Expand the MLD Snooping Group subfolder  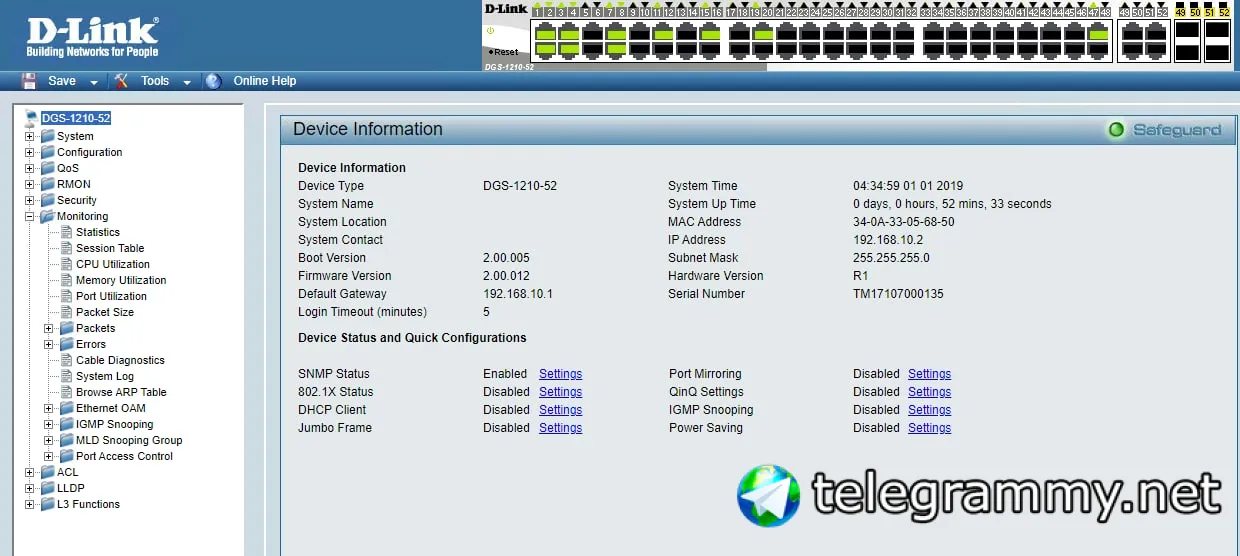point(49,440)
